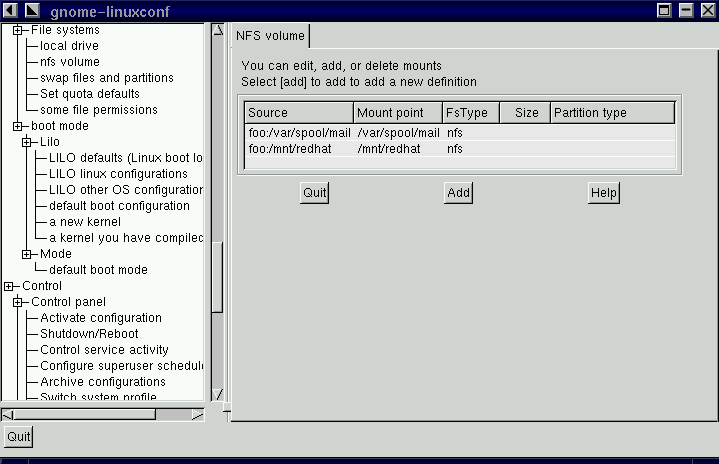Select 'Activate configuration' tree entry
Screen dimensions: 719x464
click(x=100, y=318)
